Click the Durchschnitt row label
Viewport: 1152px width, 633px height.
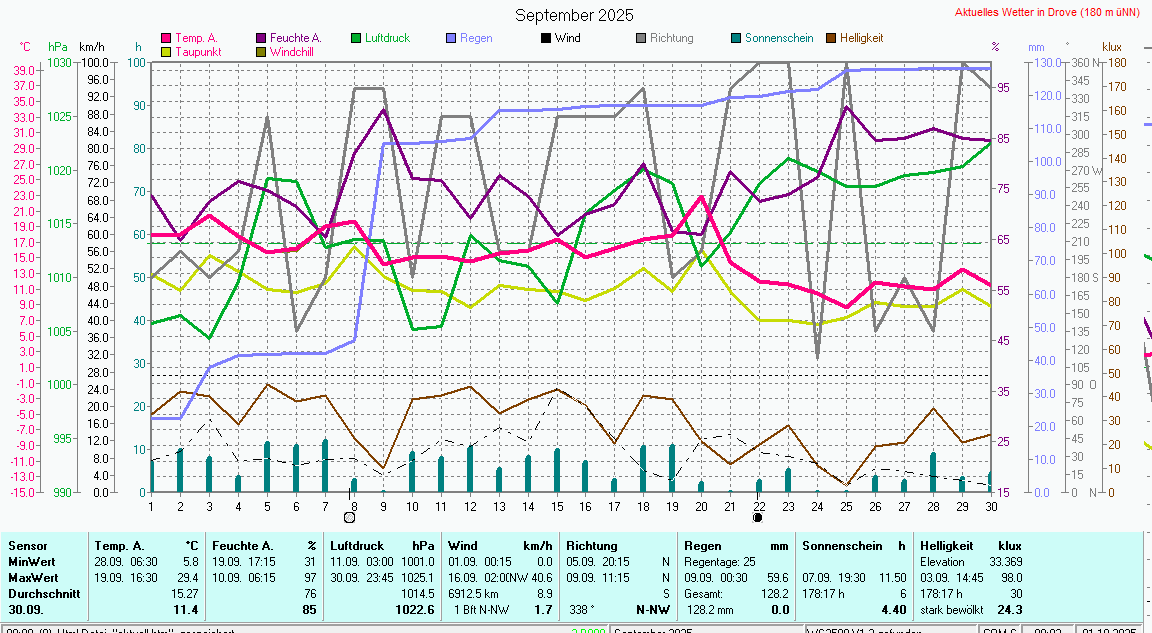44,593
